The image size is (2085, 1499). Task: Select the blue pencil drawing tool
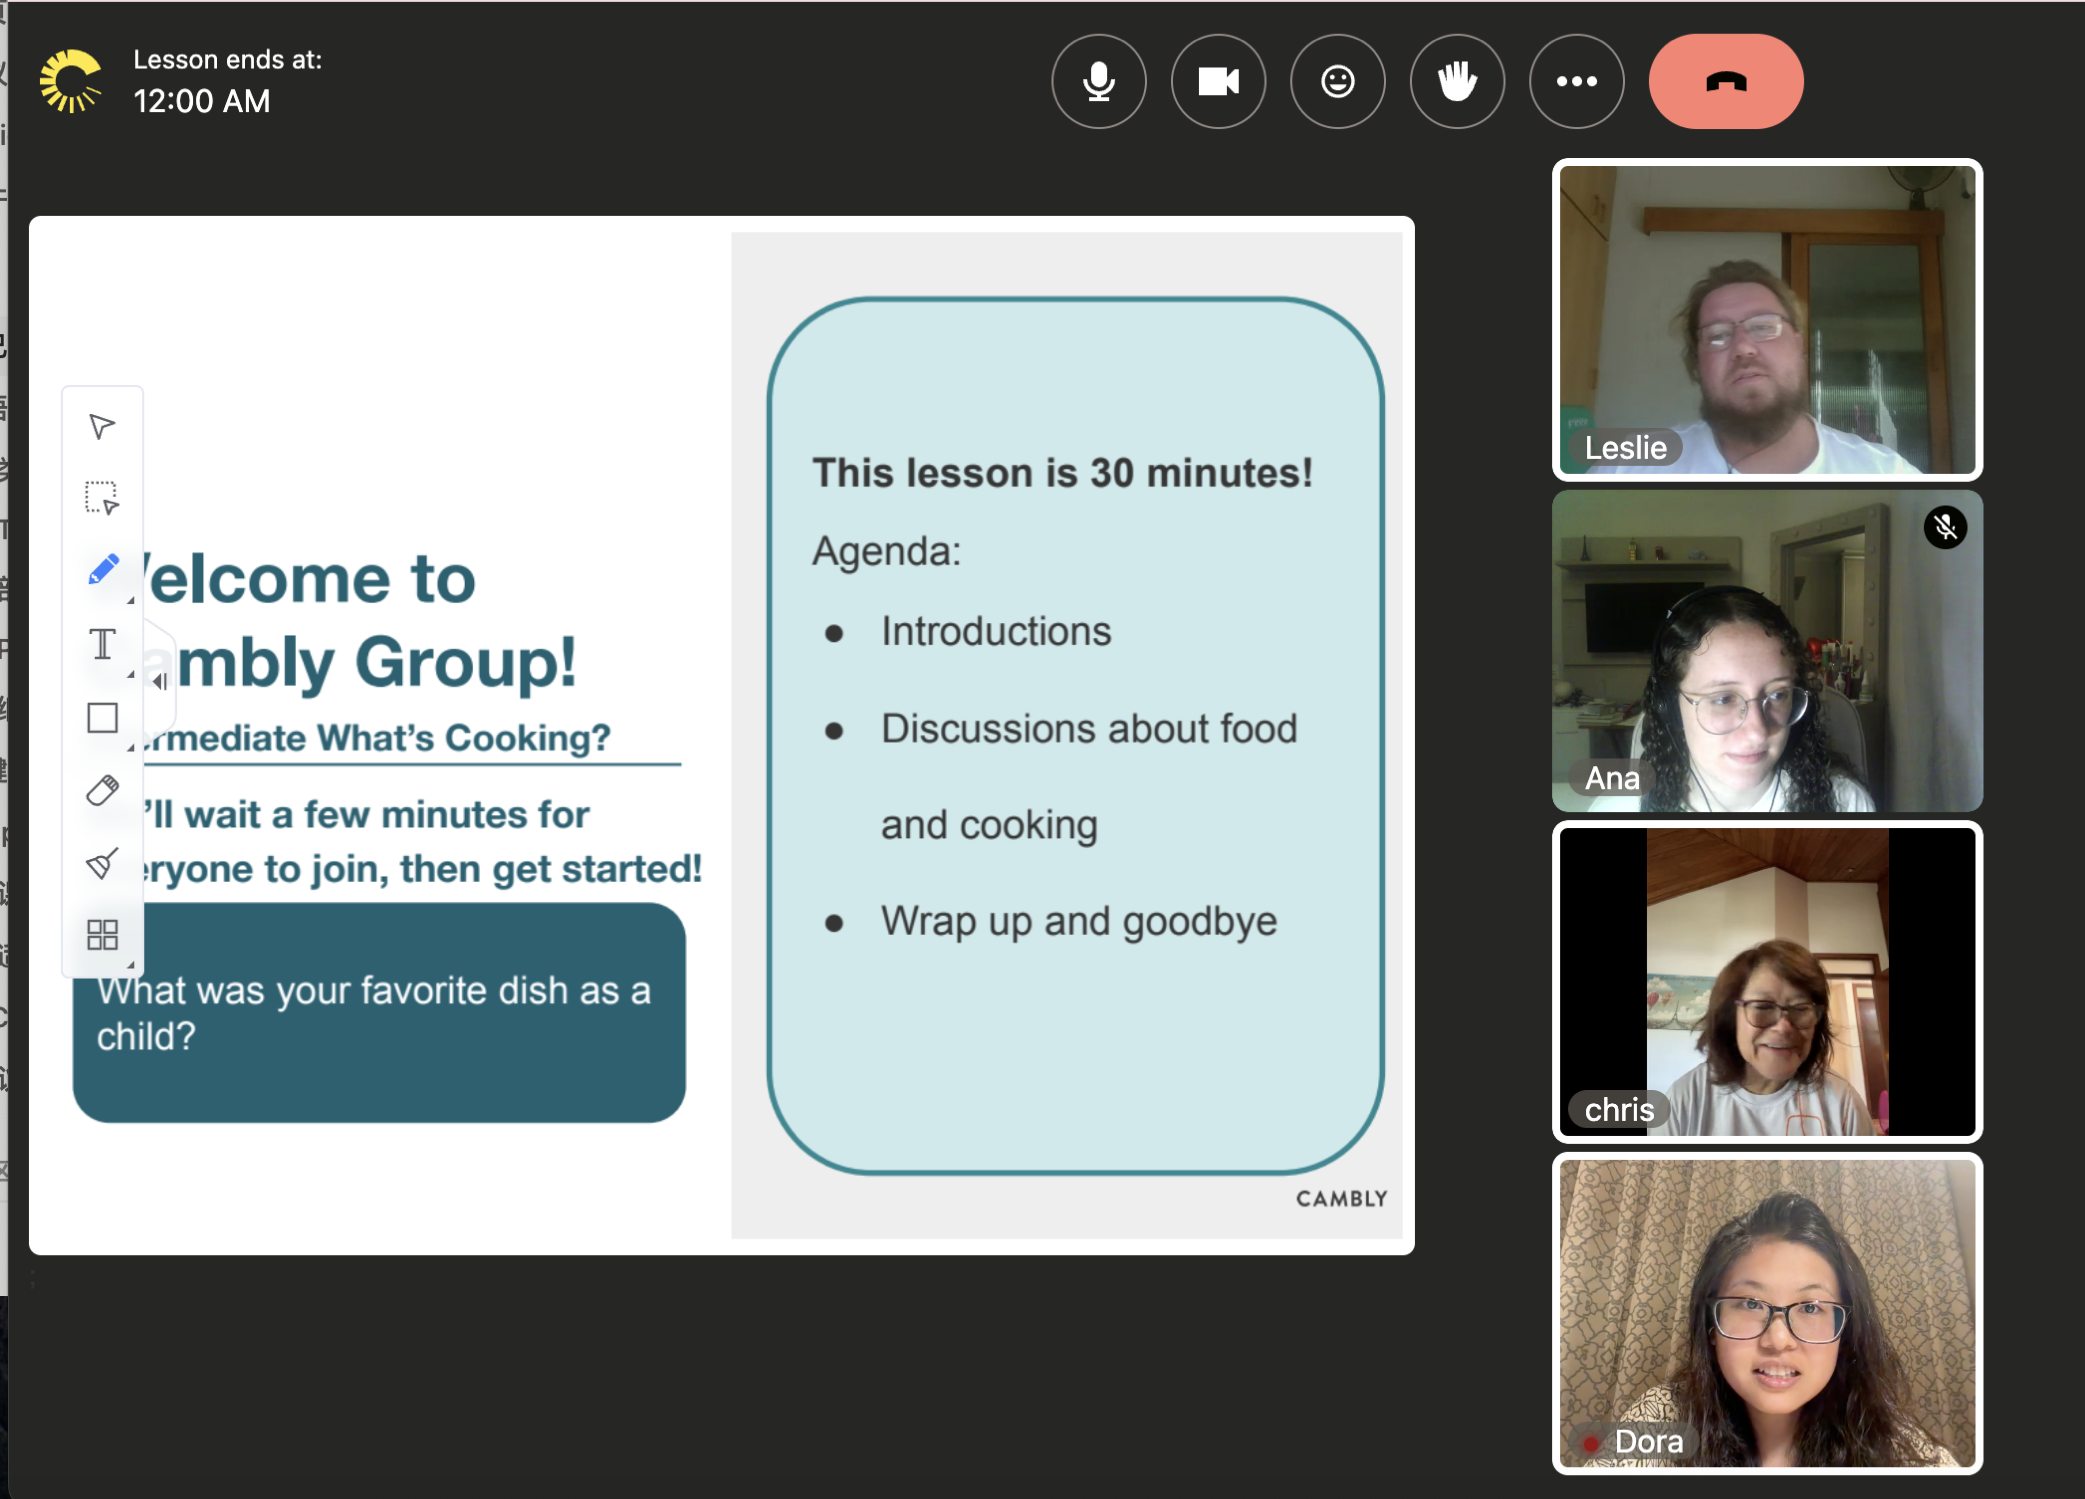(103, 570)
